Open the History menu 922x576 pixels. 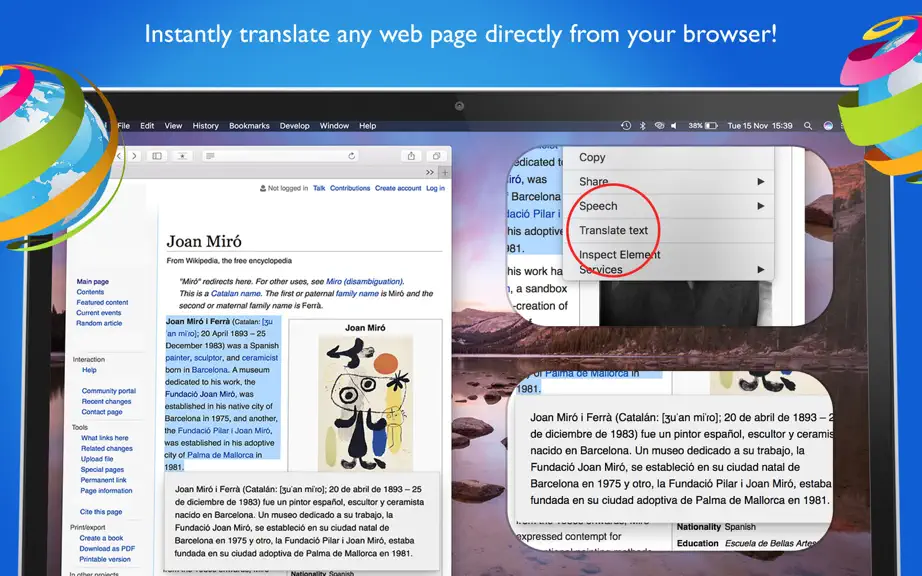[x=205, y=126]
